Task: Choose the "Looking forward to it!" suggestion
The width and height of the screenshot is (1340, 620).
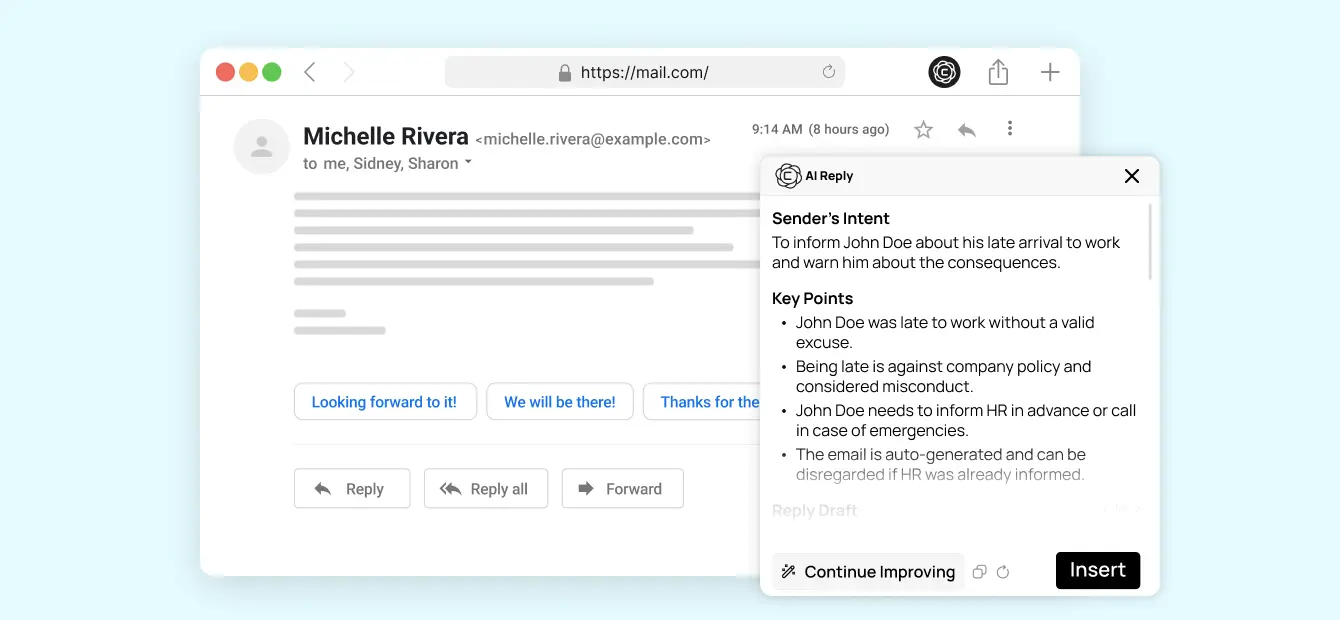Action: coord(384,402)
